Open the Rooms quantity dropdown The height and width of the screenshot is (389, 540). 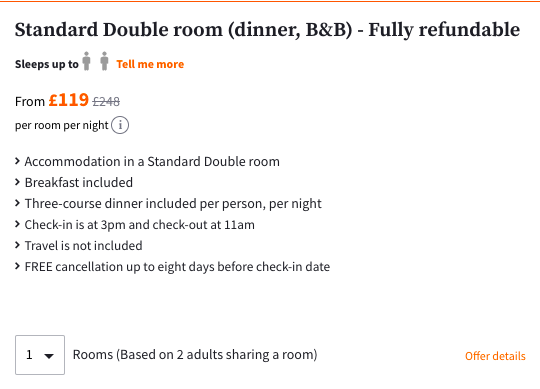click(x=40, y=355)
